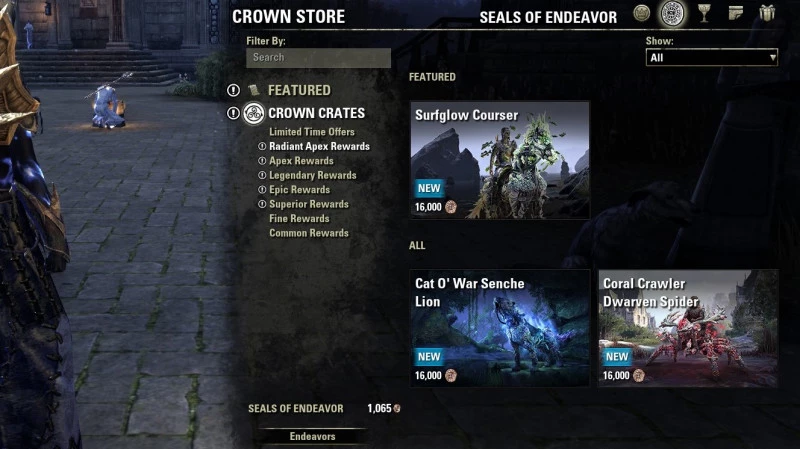Screen dimensions: 800x449
Task: Click the Crown Crates swirl emblem icon
Action: (x=254, y=113)
